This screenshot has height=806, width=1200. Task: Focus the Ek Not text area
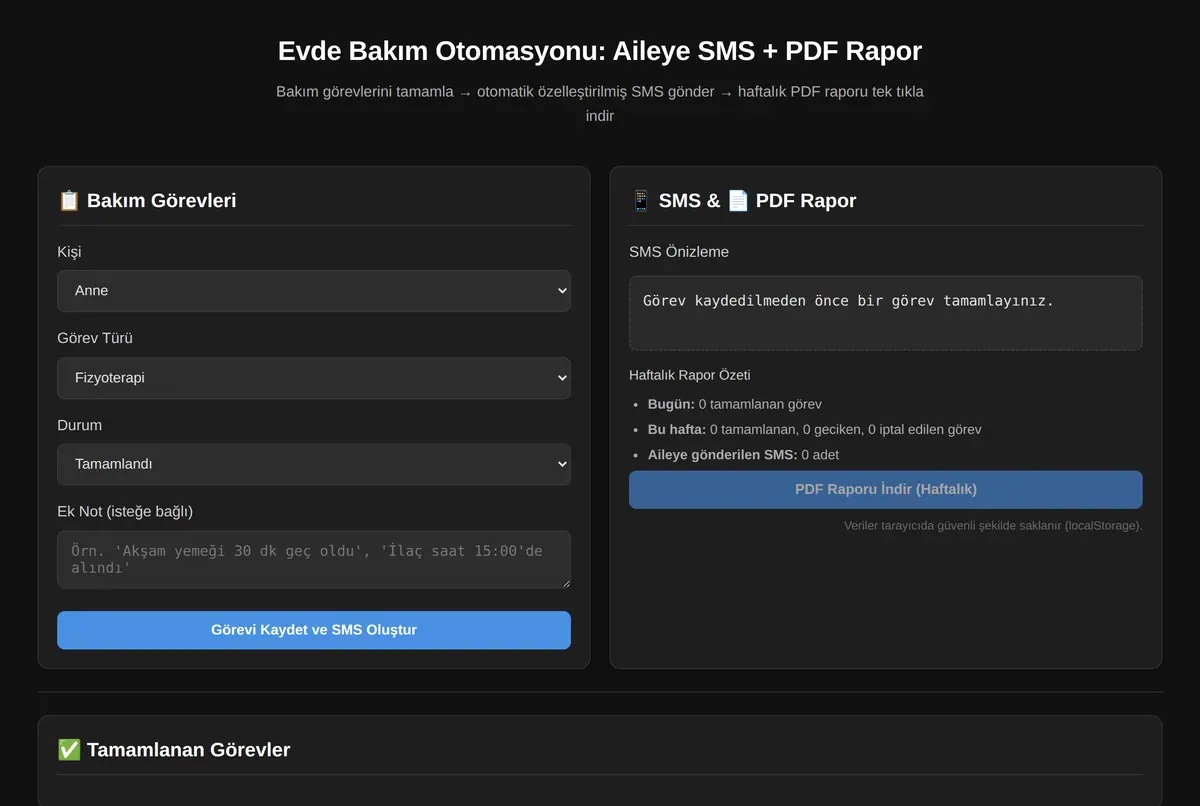pos(314,560)
